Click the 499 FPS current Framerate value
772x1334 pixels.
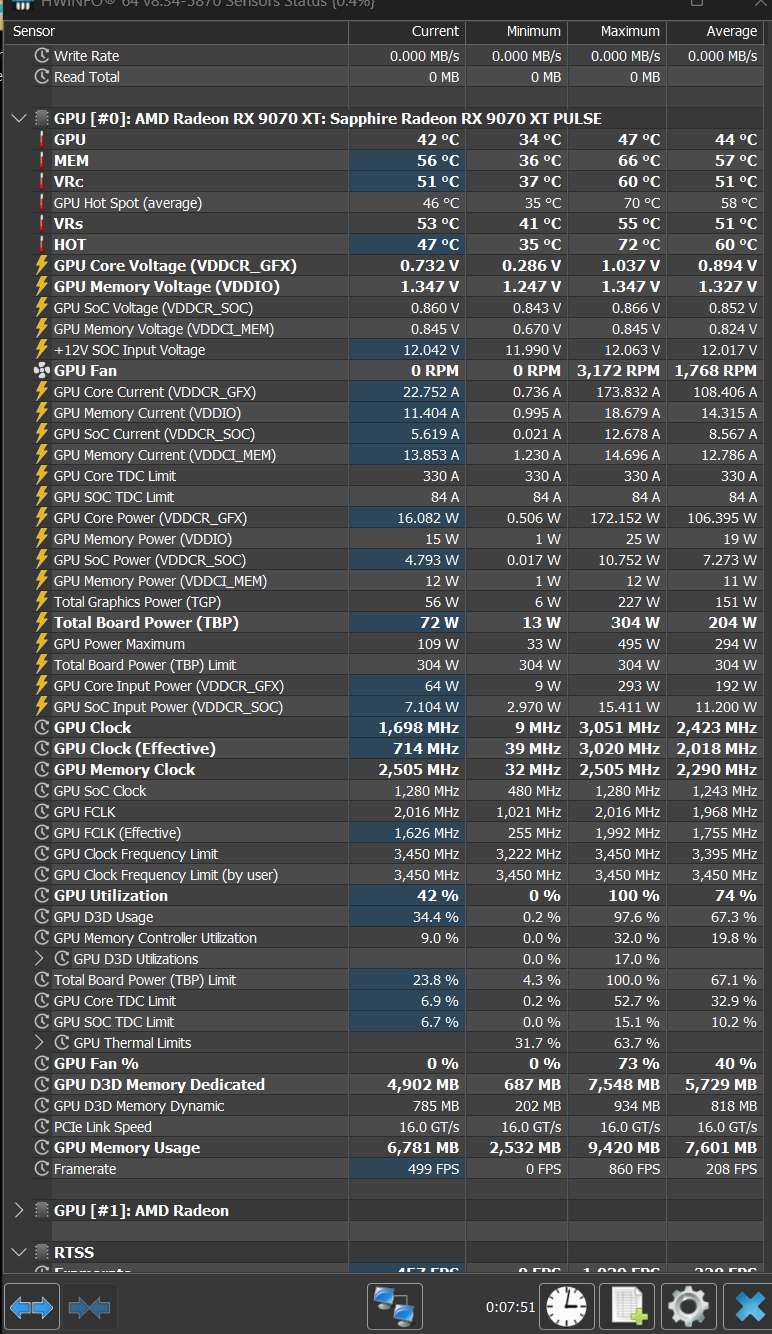[x=433, y=1169]
